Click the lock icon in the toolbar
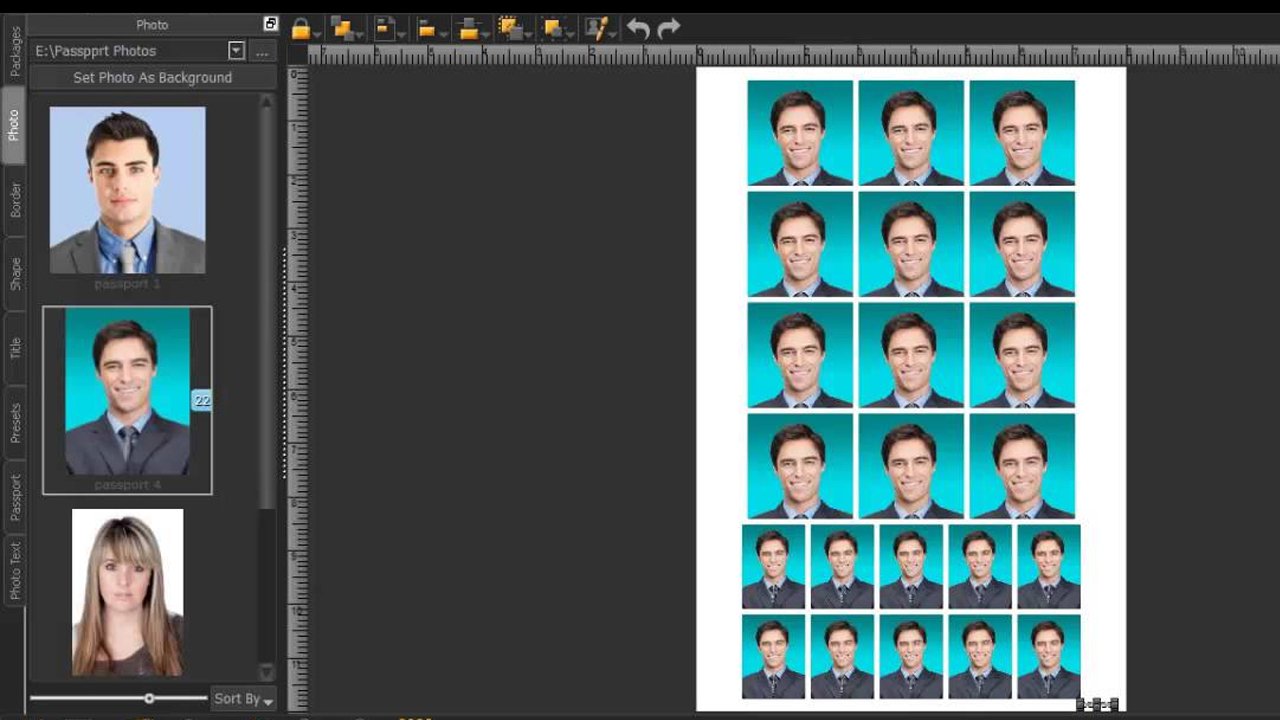The image size is (1280, 720). 300,29
